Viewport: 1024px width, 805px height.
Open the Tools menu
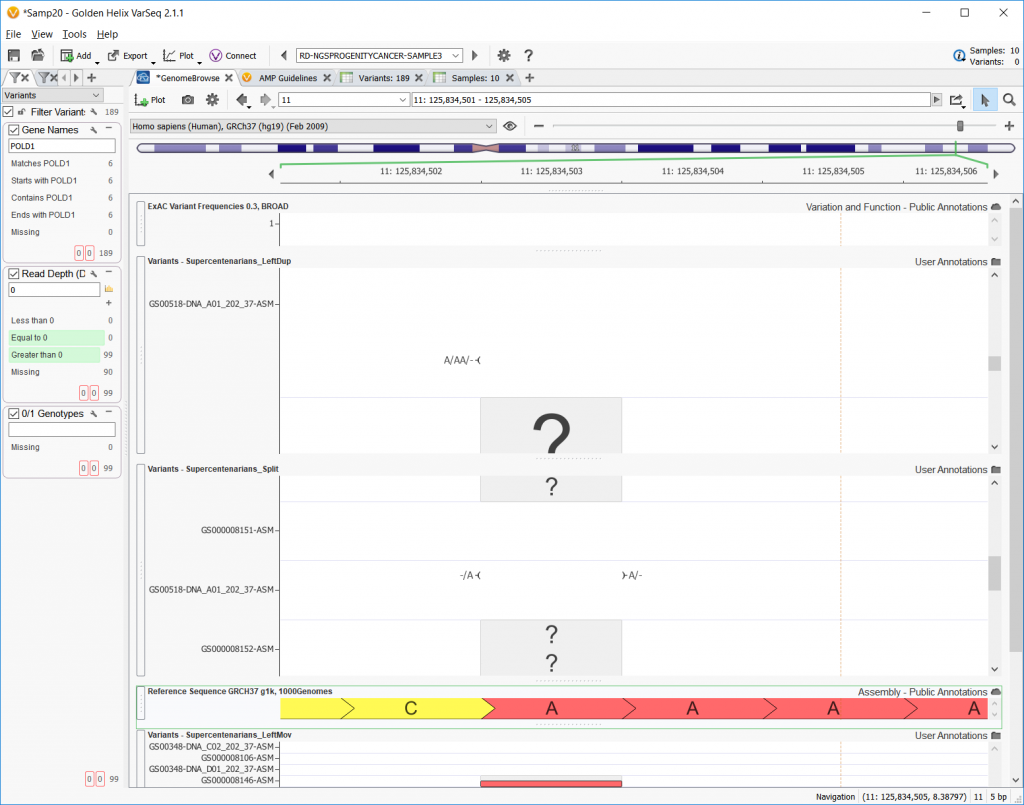pos(72,33)
